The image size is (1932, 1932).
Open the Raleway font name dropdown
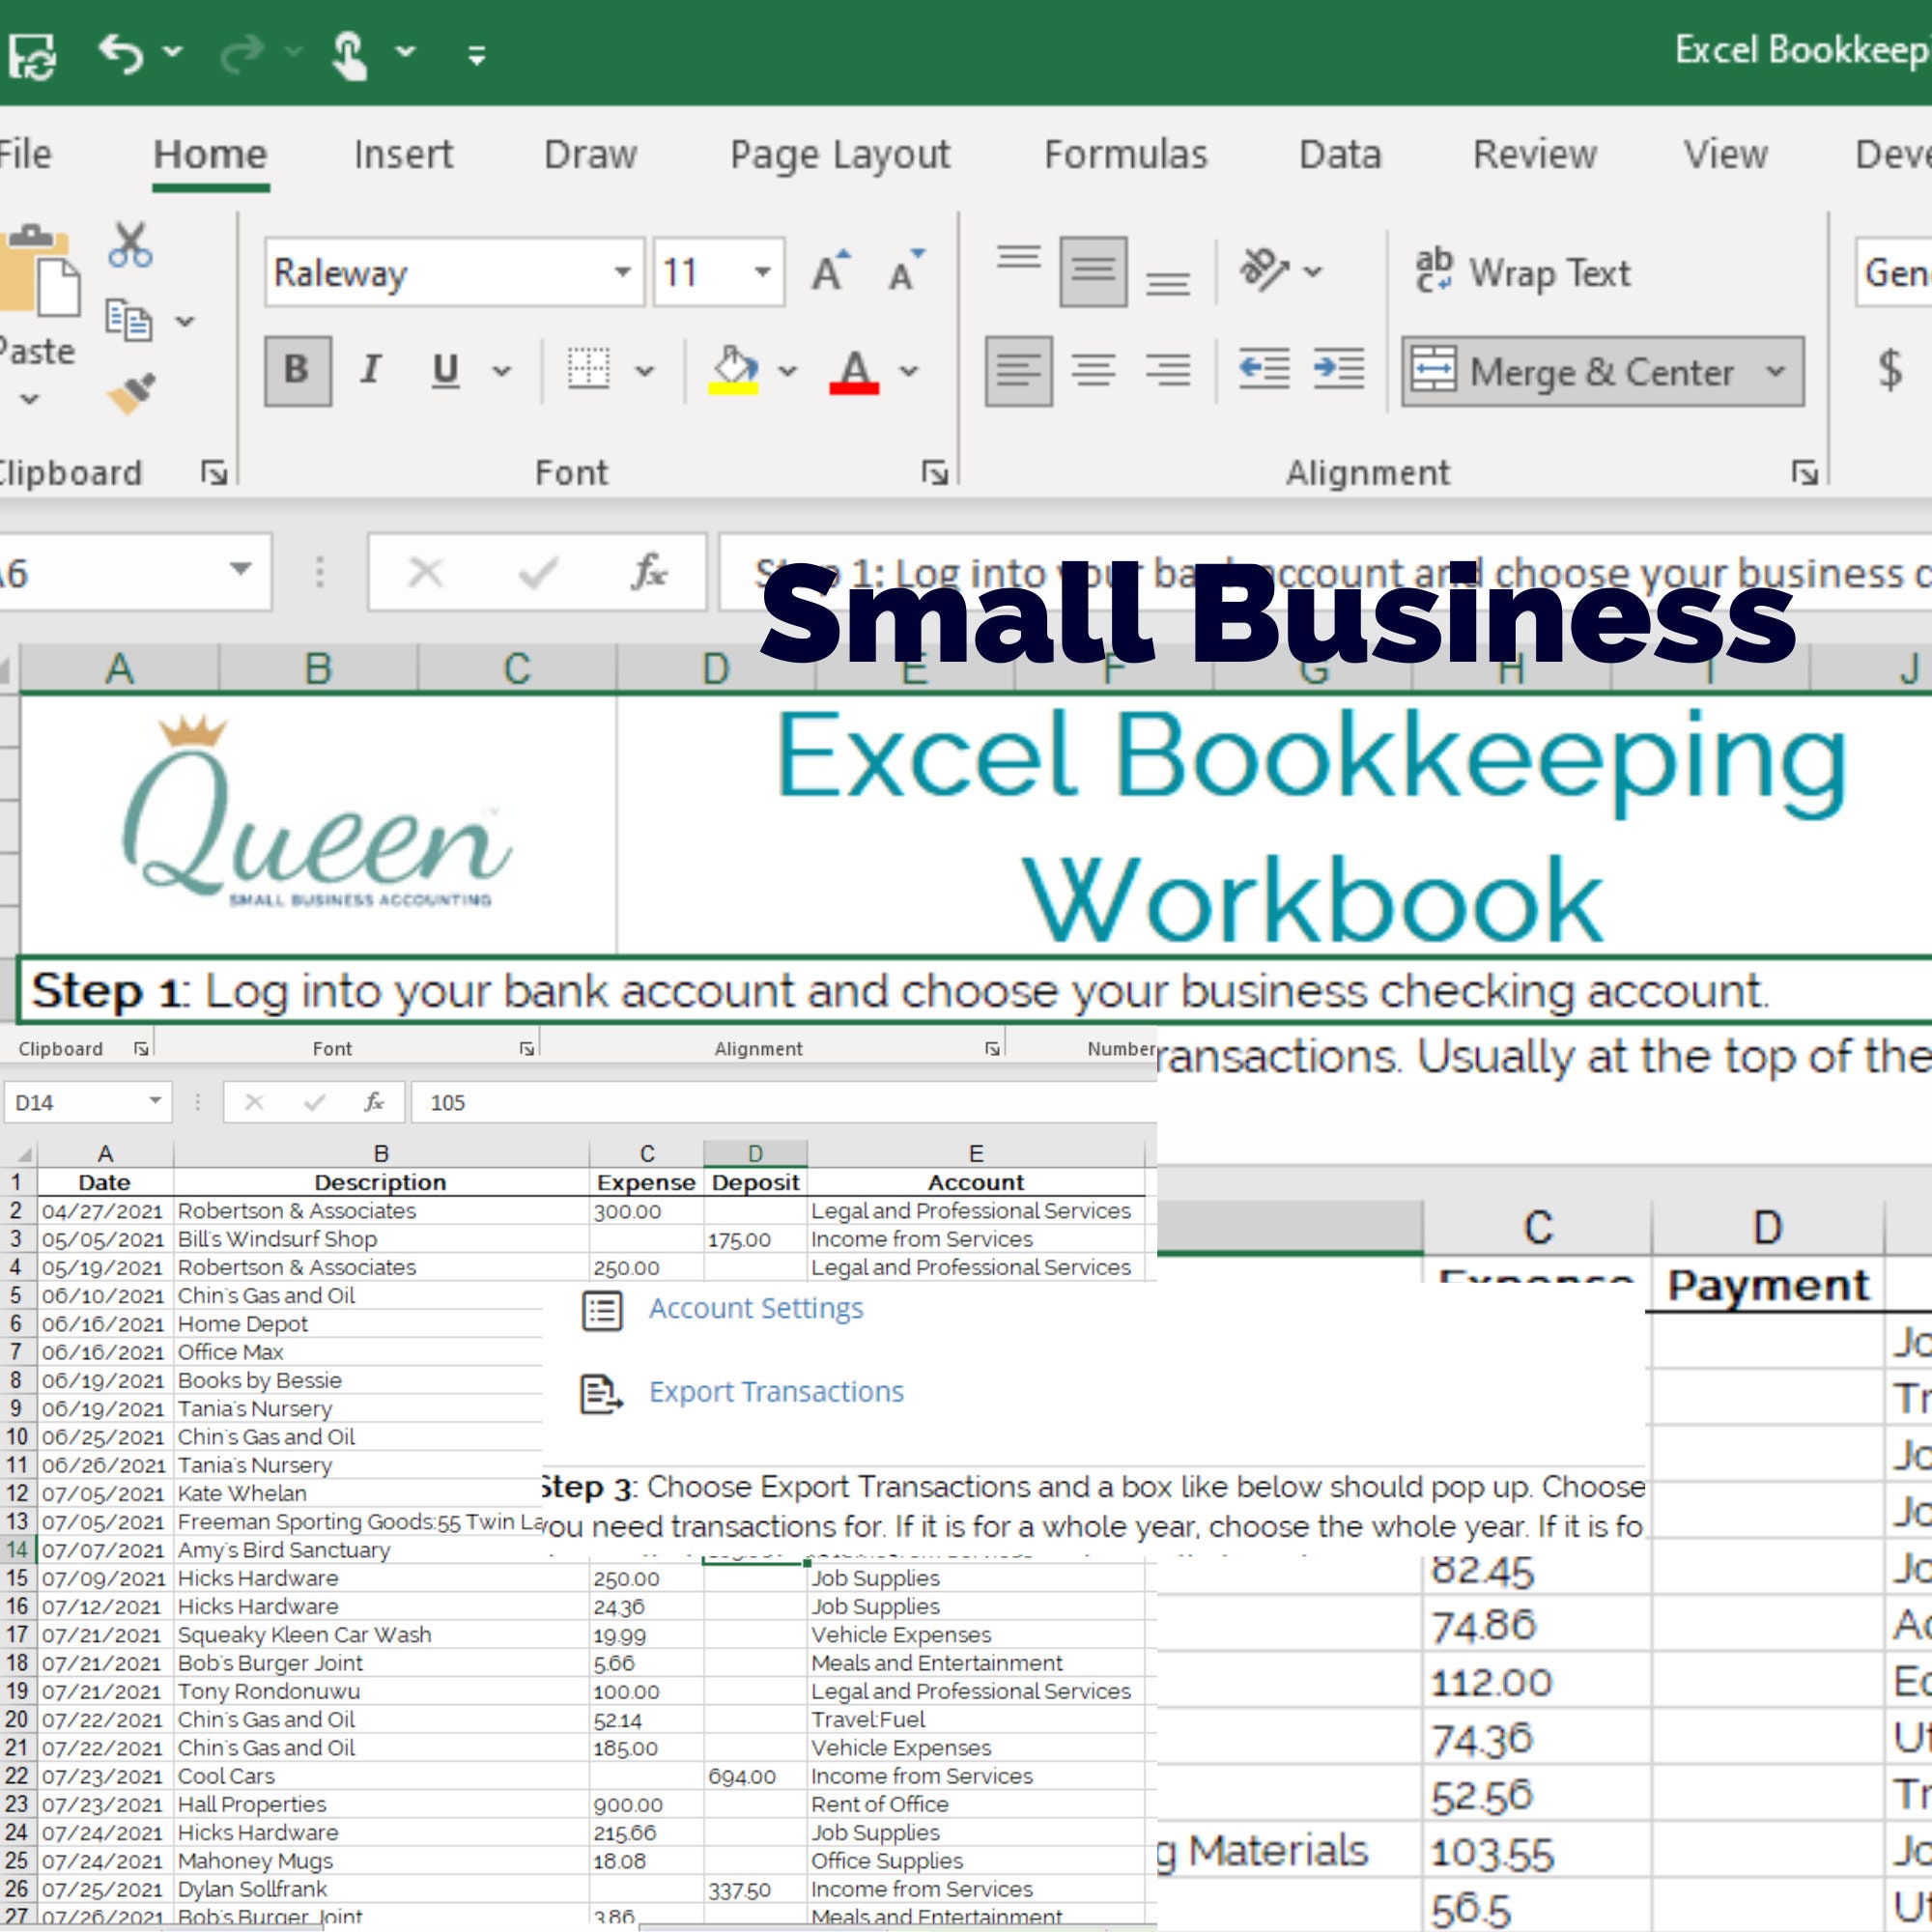622,272
